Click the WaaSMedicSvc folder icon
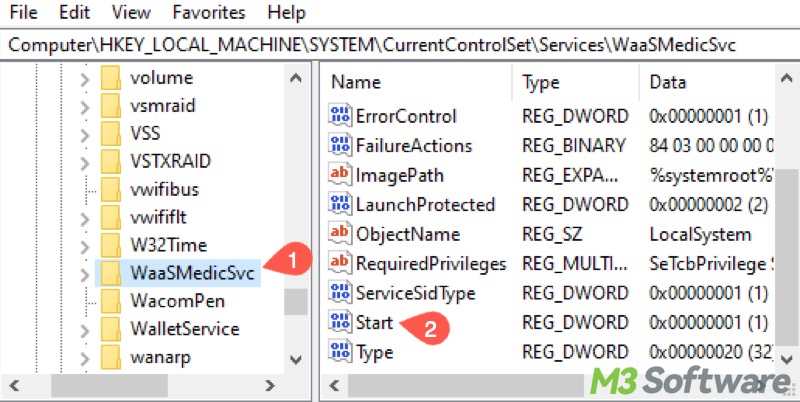This screenshot has width=800, height=402. click(x=111, y=273)
